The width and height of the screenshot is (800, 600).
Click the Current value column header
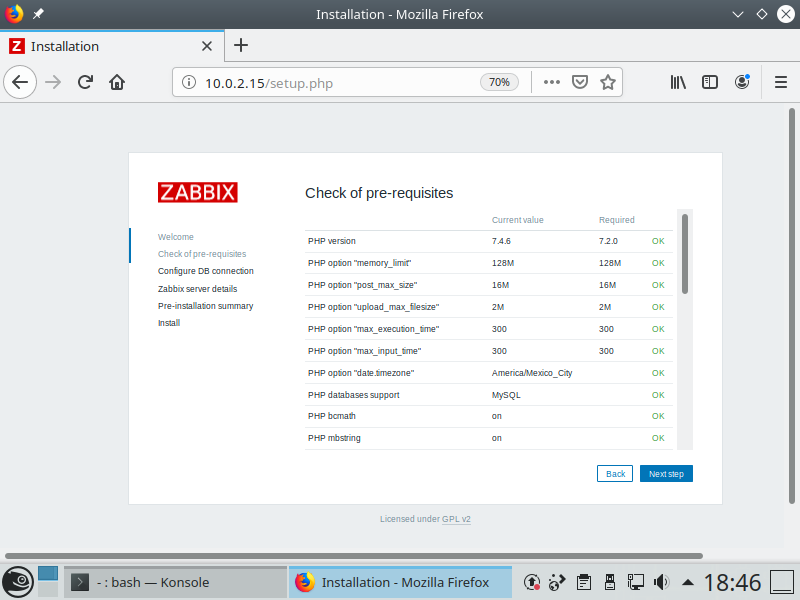(x=517, y=220)
